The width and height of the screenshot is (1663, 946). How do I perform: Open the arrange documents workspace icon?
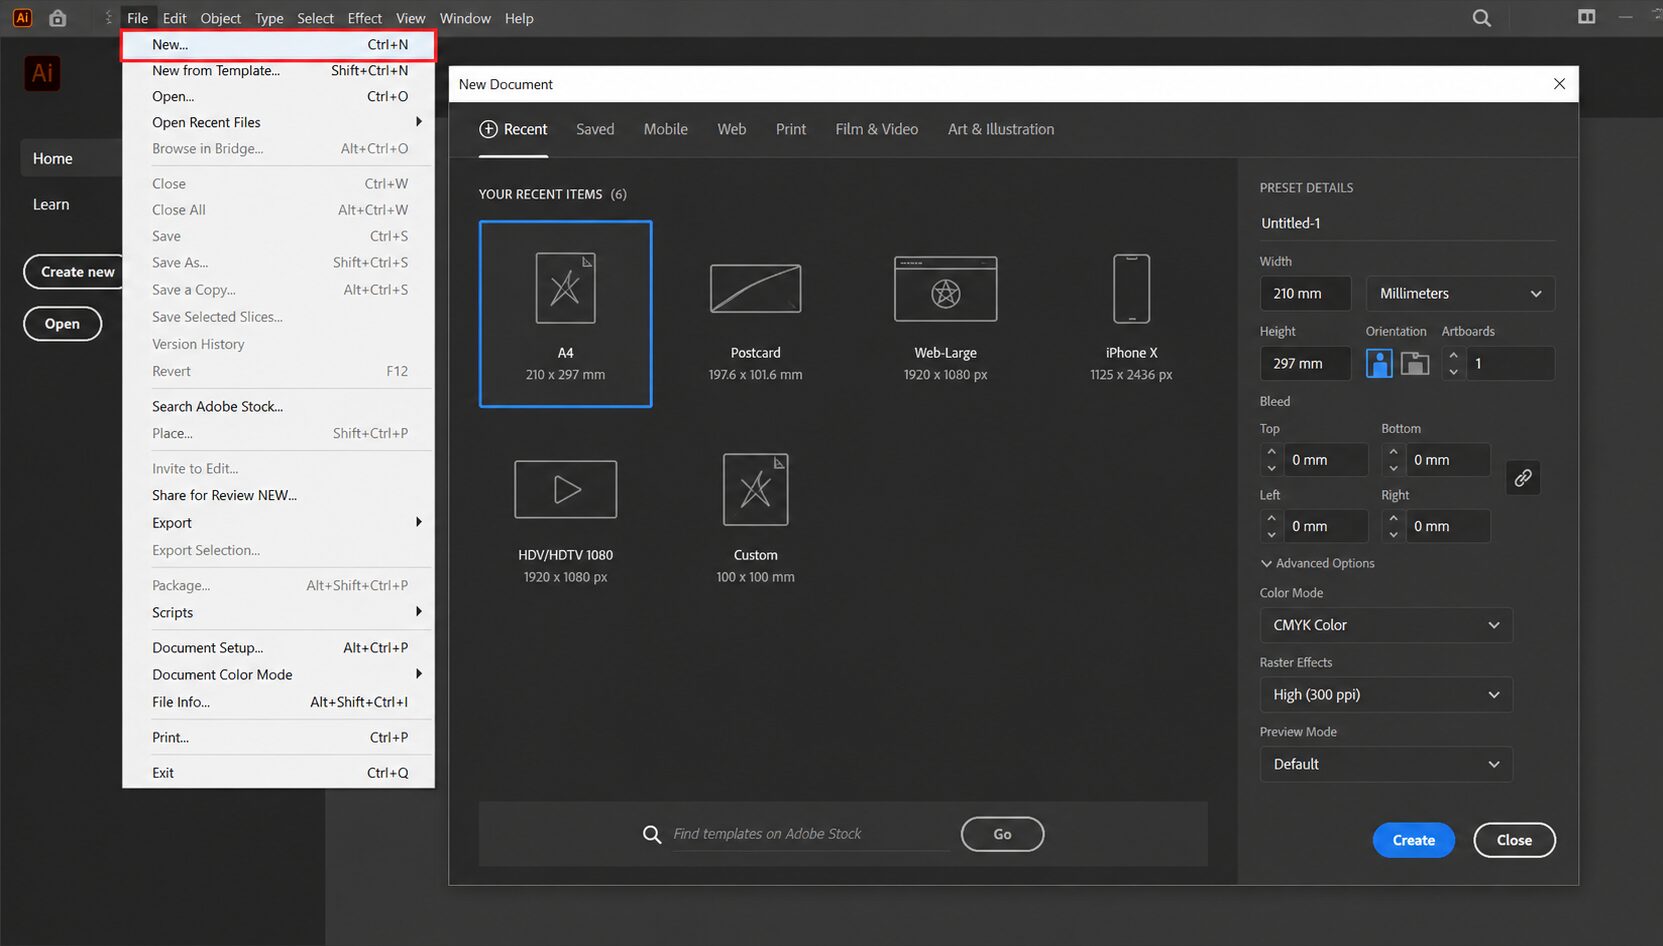point(1586,17)
